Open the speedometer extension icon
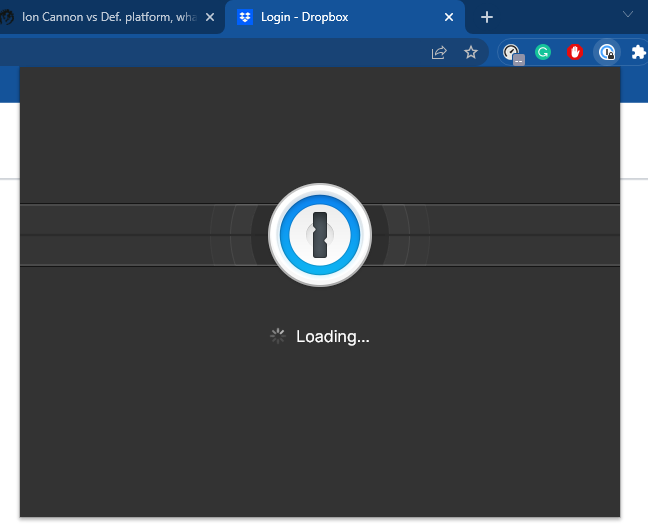Image resolution: width=648 pixels, height=531 pixels. tap(512, 52)
